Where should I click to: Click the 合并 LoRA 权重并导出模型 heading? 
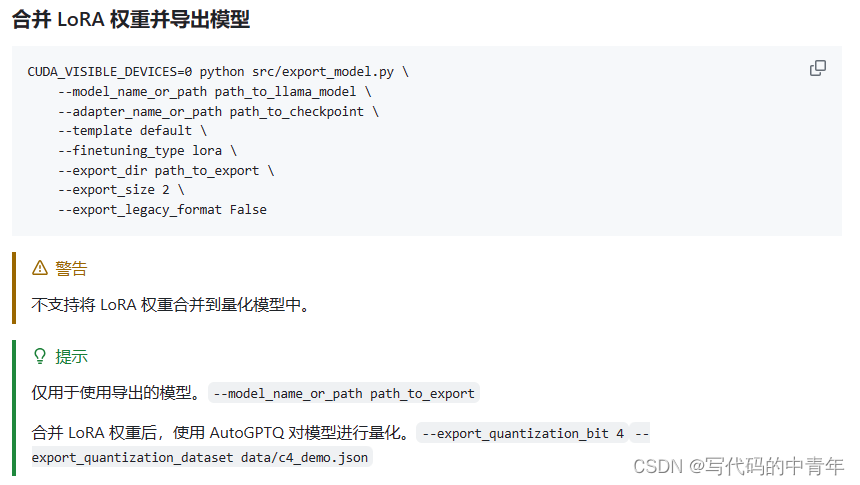click(131, 20)
